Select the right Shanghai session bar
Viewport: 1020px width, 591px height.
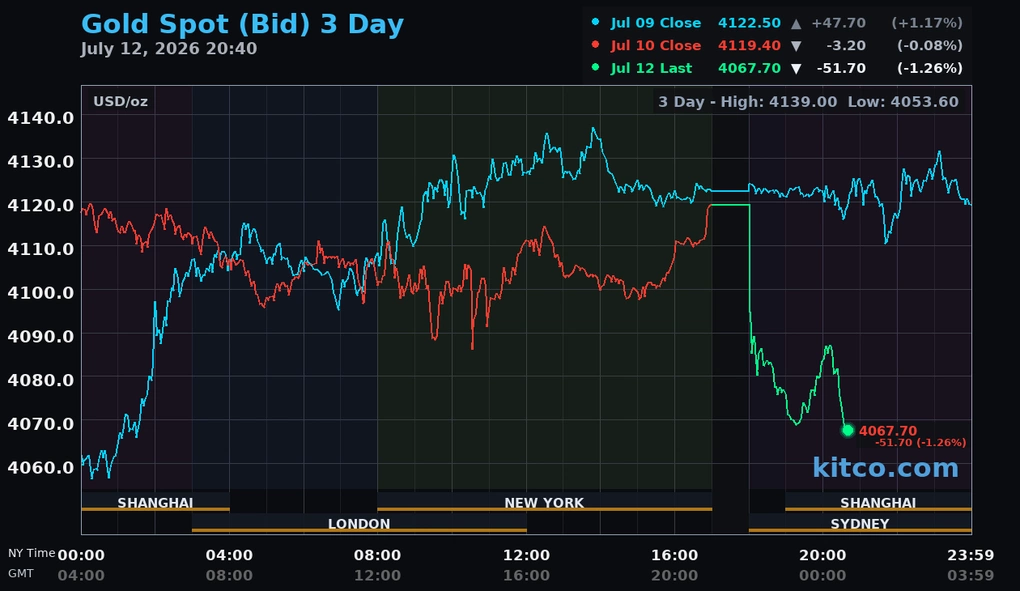(x=878, y=503)
